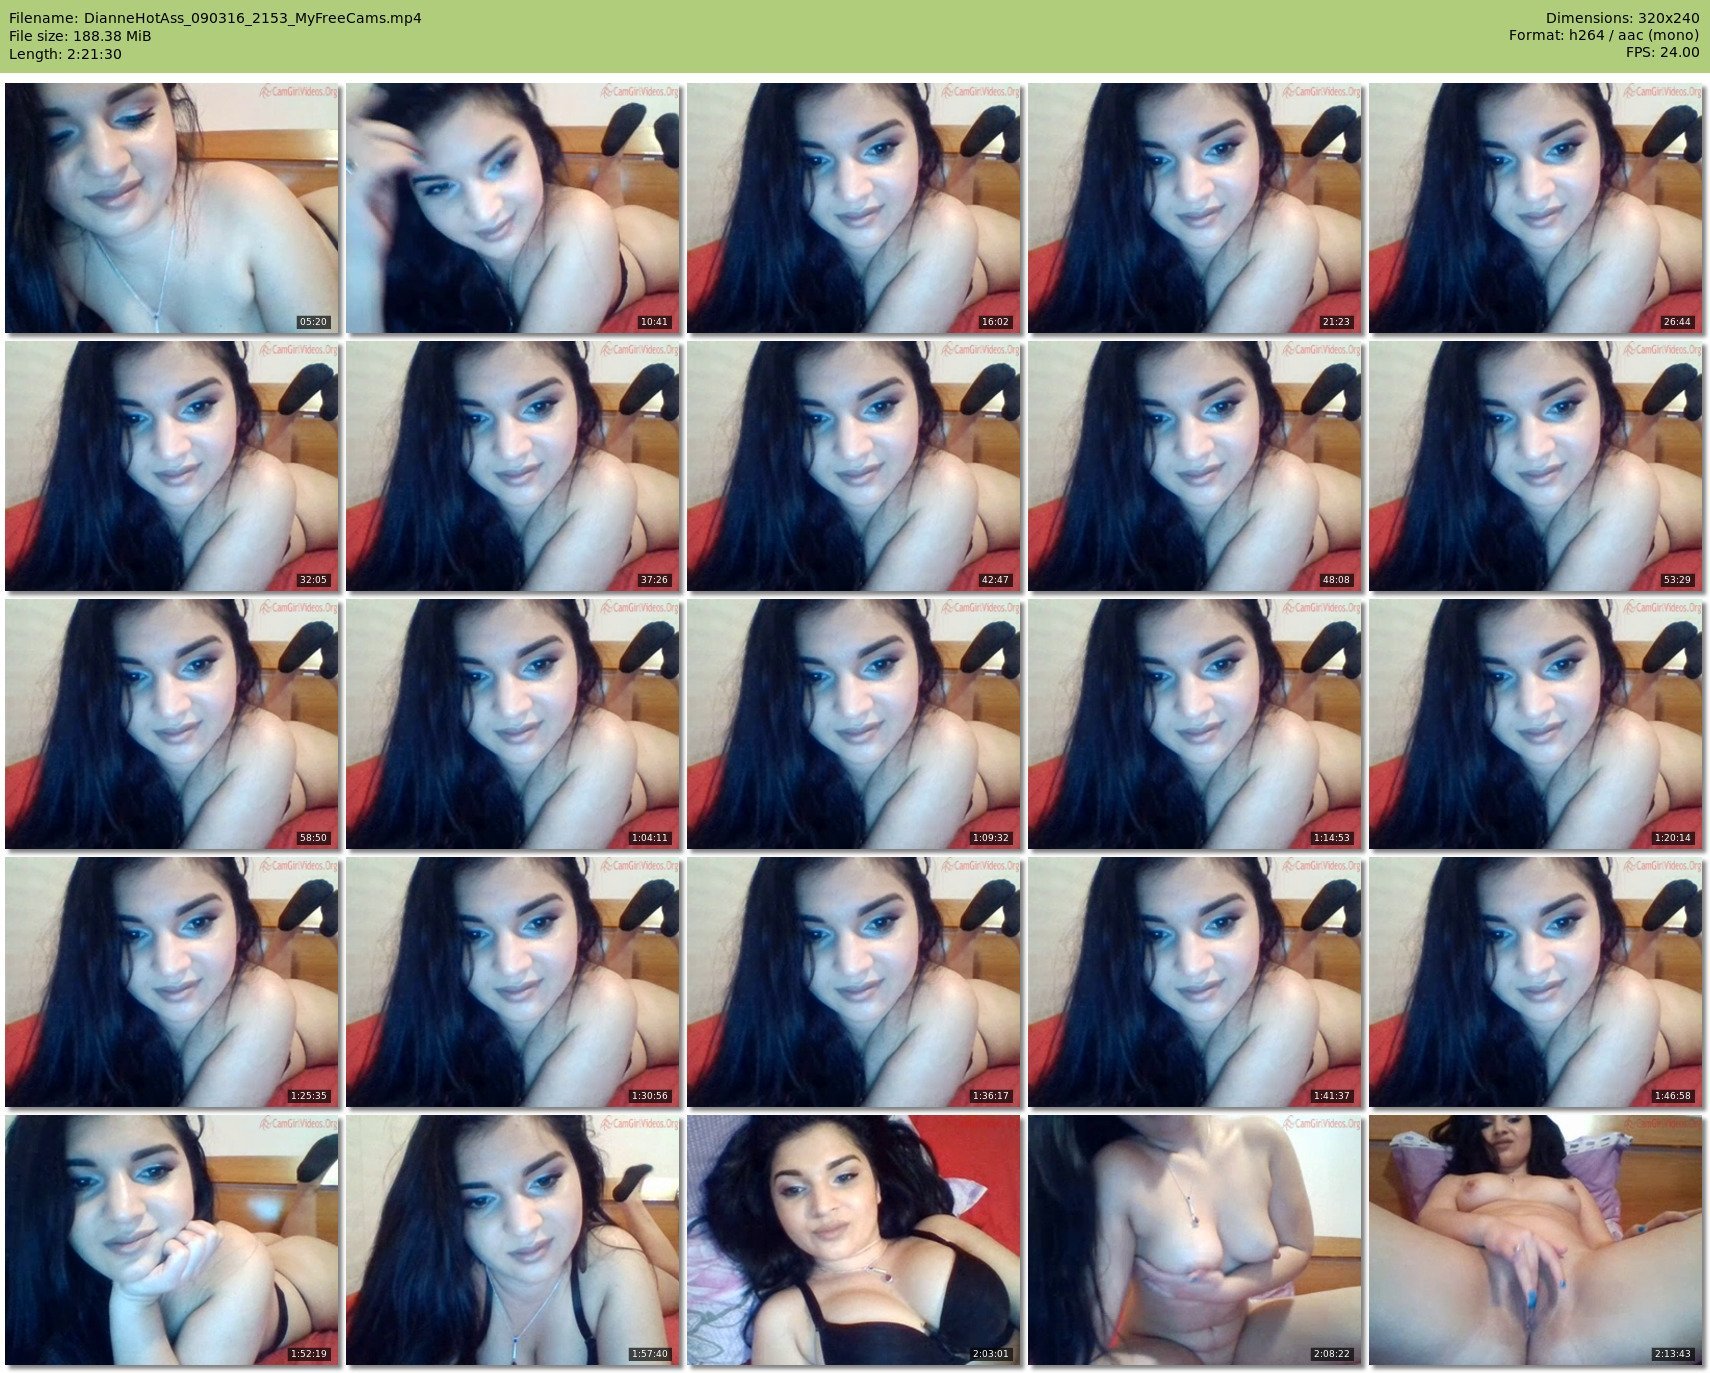Open the thumbnail stamped 2:13:43

[1536, 1240]
